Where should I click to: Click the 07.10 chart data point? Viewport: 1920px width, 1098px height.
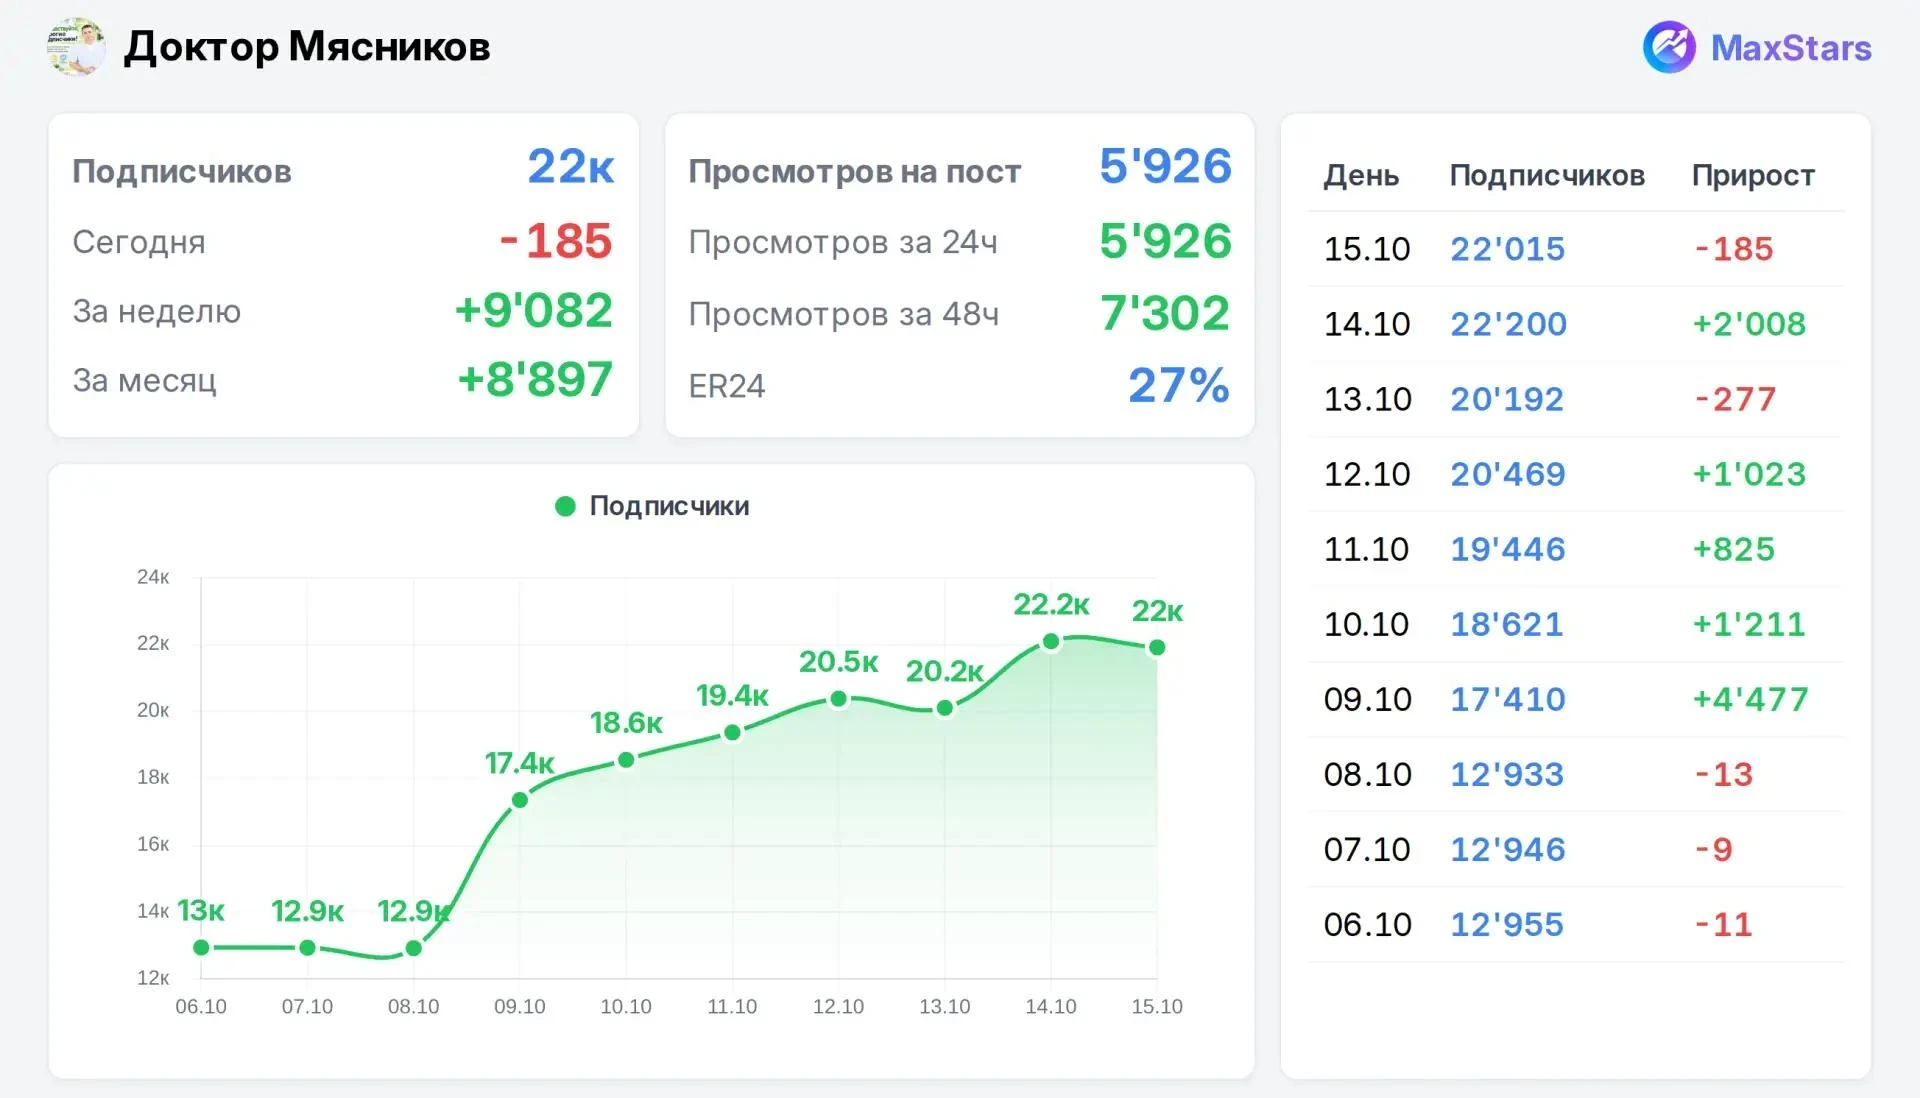[x=308, y=947]
